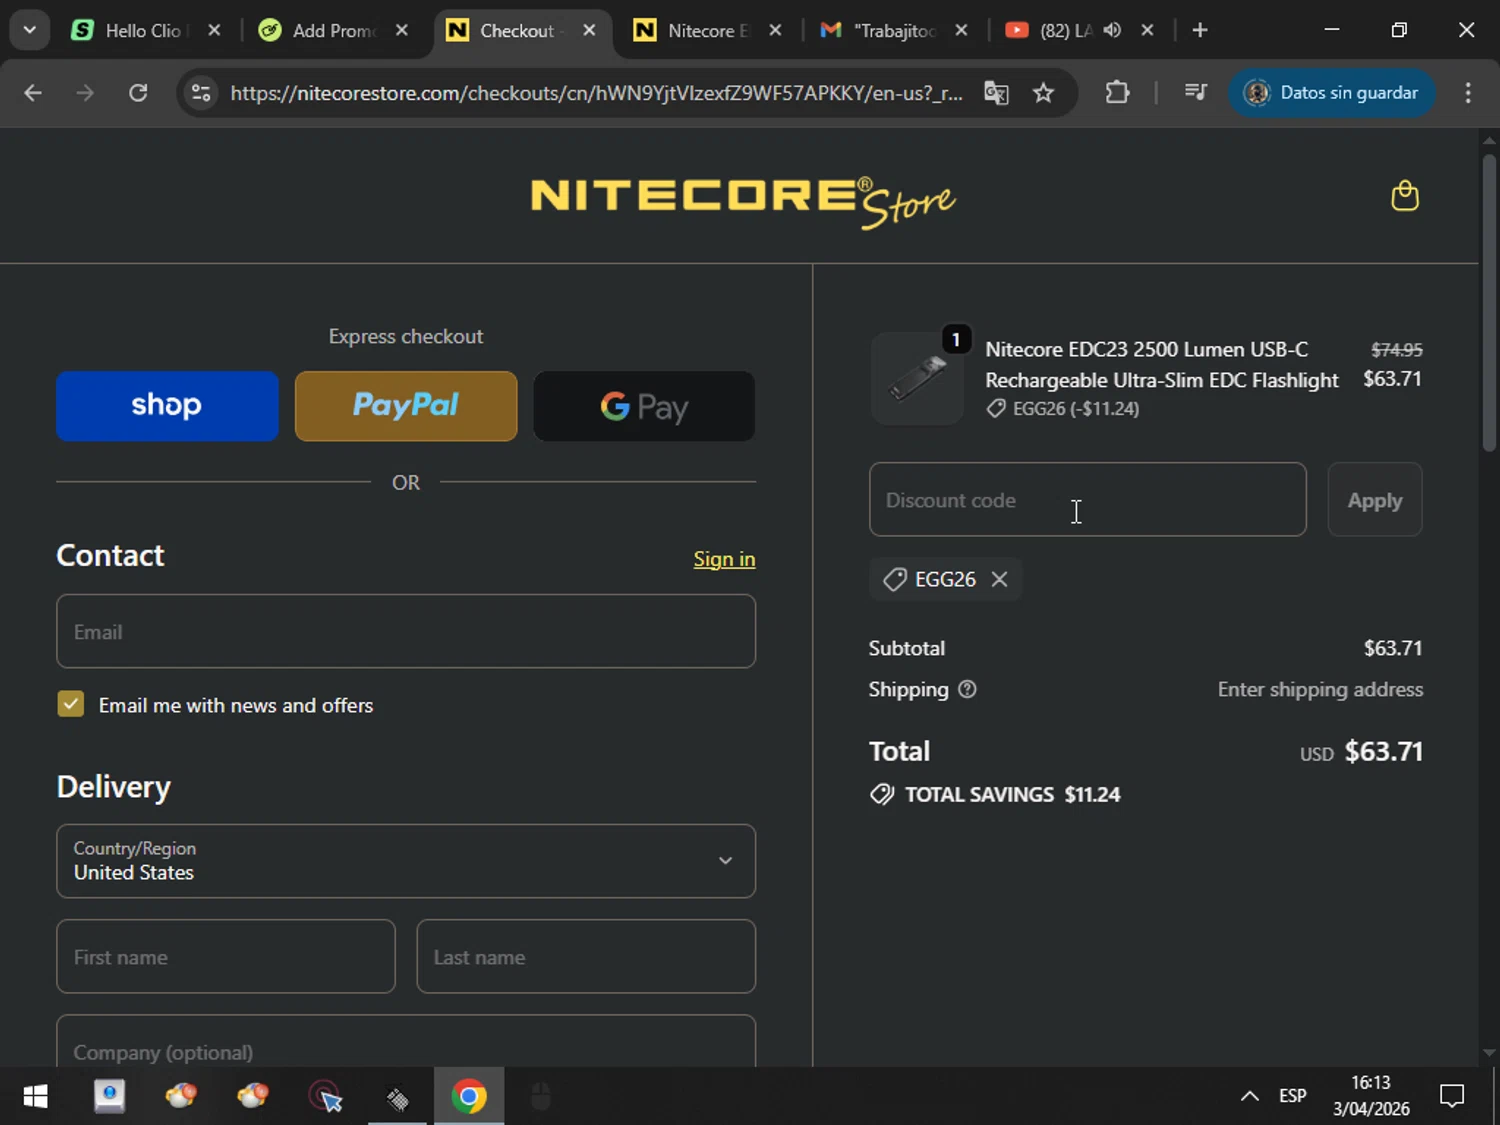The height and width of the screenshot is (1125, 1500).
Task: Click the Nitecore EDC23 product name
Action: point(1162,364)
